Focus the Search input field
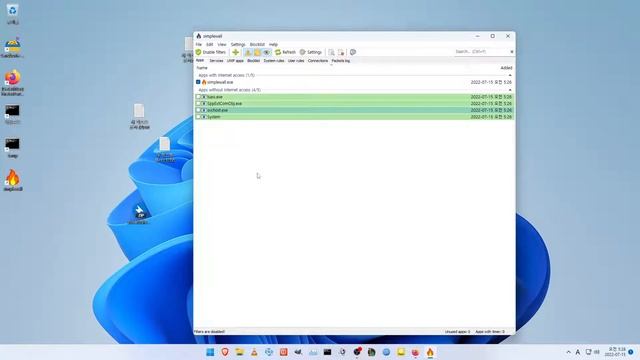 (x=481, y=52)
